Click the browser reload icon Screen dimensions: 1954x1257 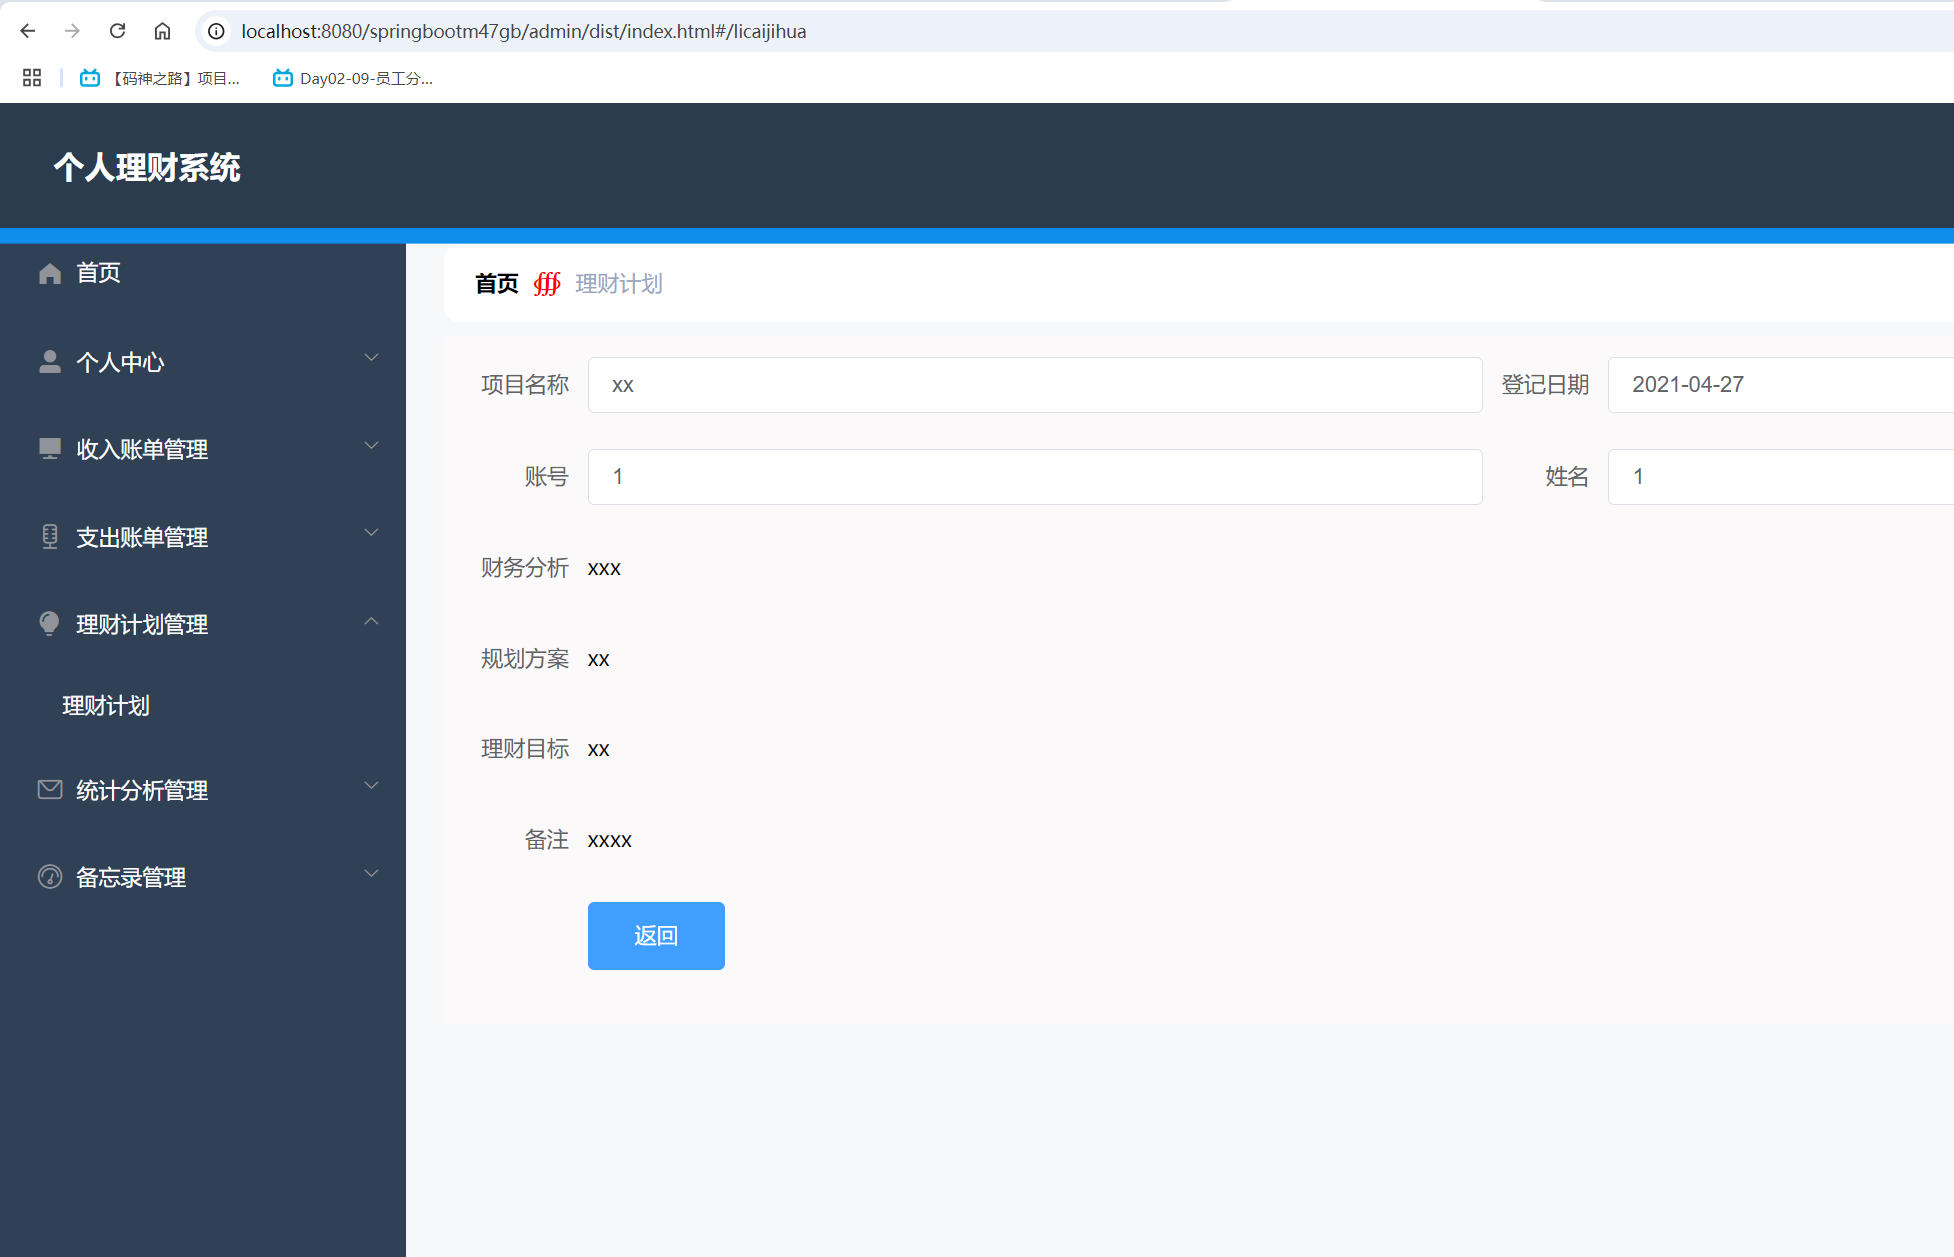[117, 31]
